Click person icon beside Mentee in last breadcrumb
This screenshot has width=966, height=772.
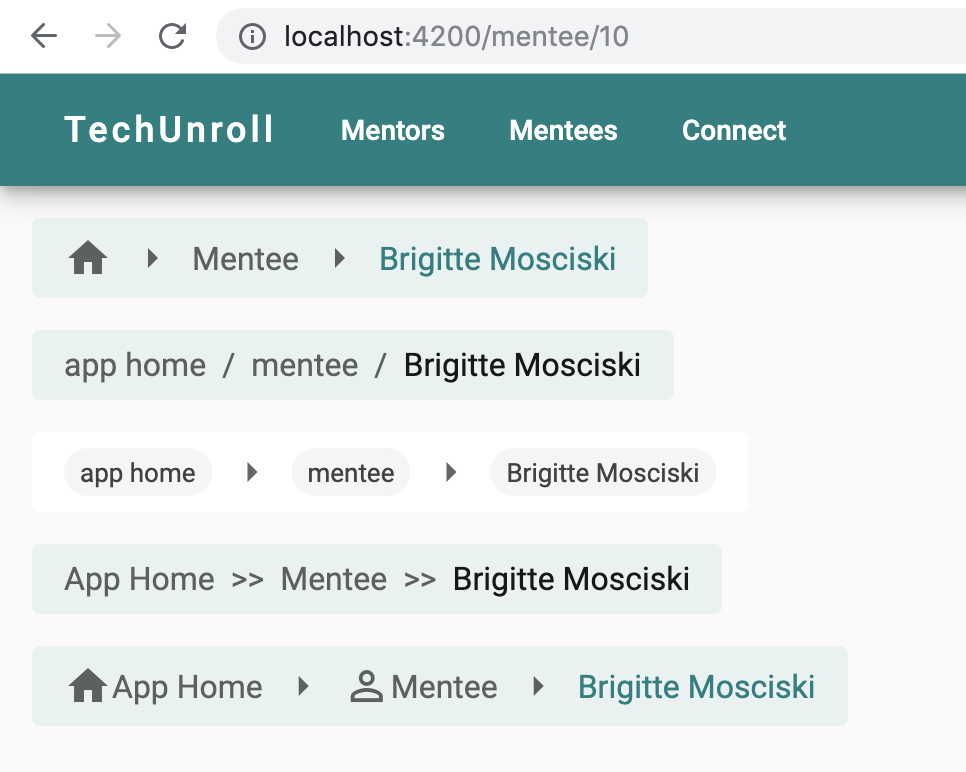(367, 687)
